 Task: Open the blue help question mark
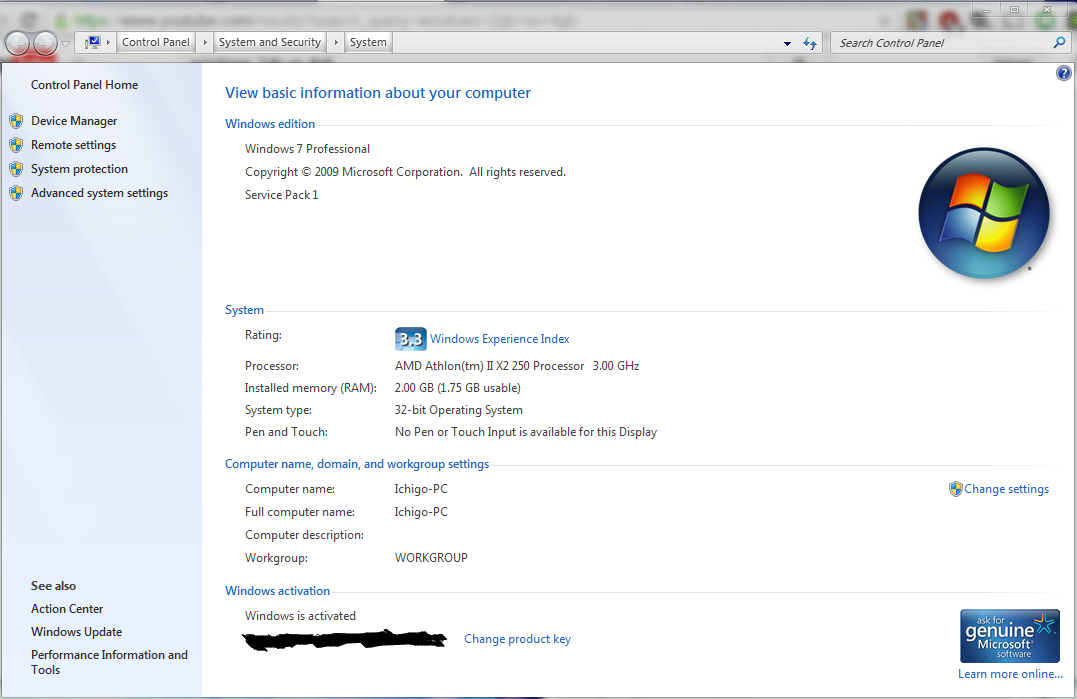tap(1063, 73)
